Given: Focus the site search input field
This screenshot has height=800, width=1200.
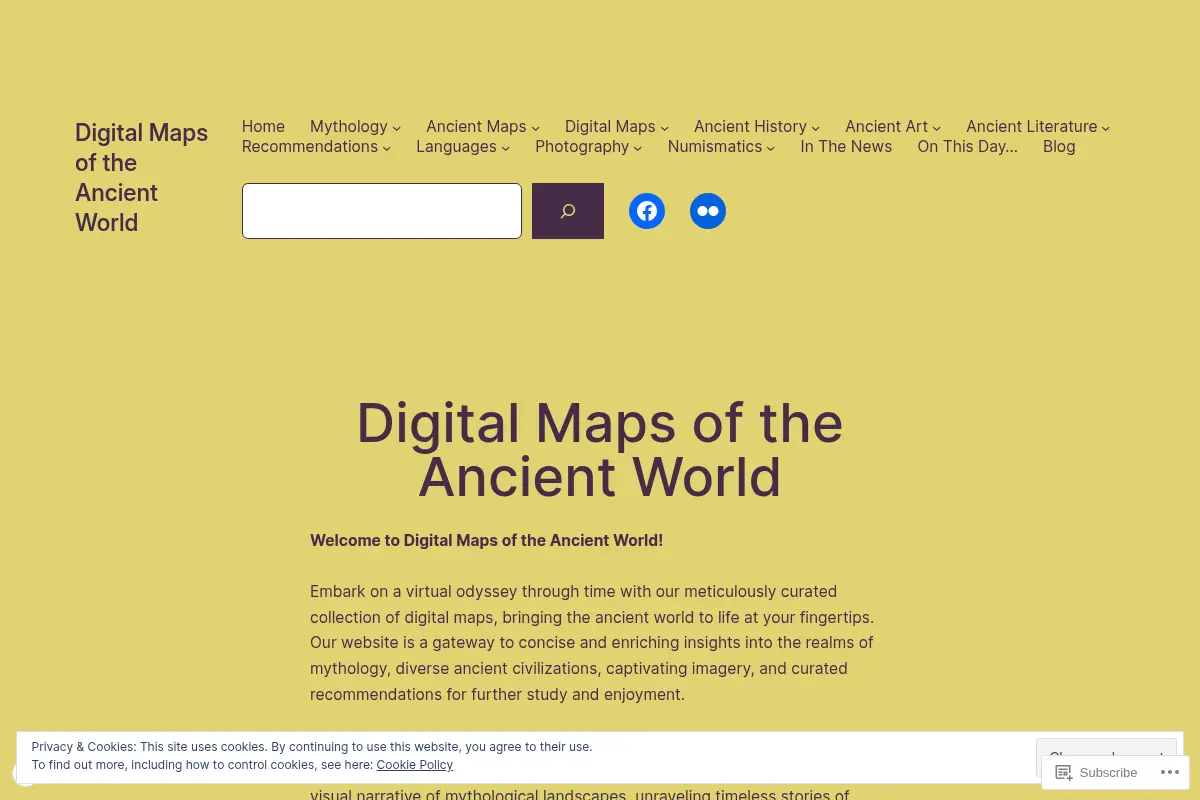Looking at the screenshot, I should 382,211.
